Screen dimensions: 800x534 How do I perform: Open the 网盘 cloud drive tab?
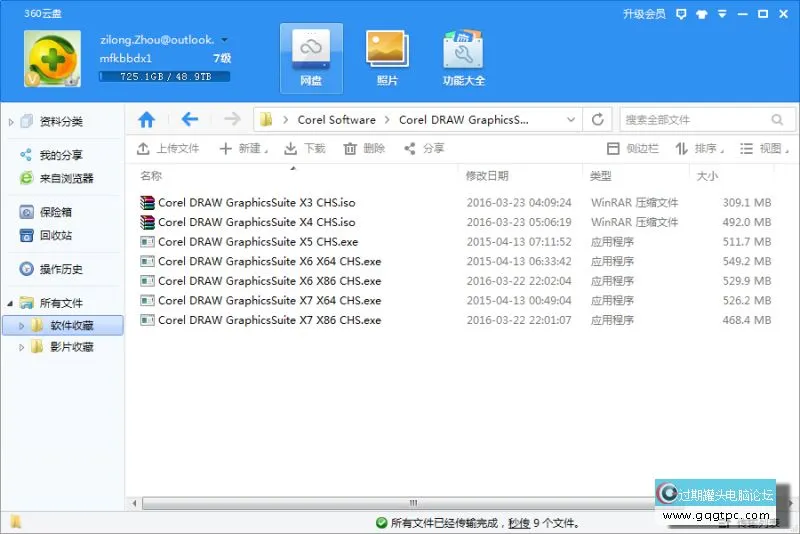311,58
